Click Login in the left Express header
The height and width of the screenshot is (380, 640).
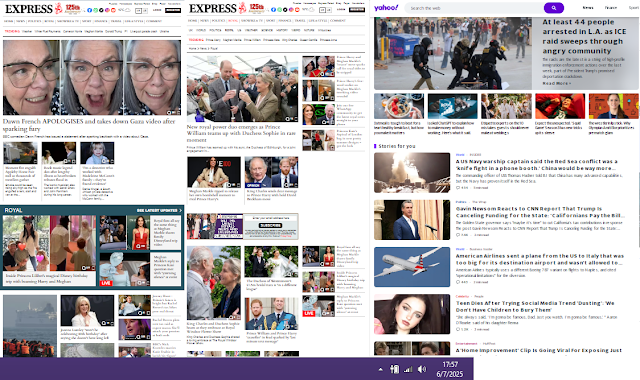coord(157,10)
